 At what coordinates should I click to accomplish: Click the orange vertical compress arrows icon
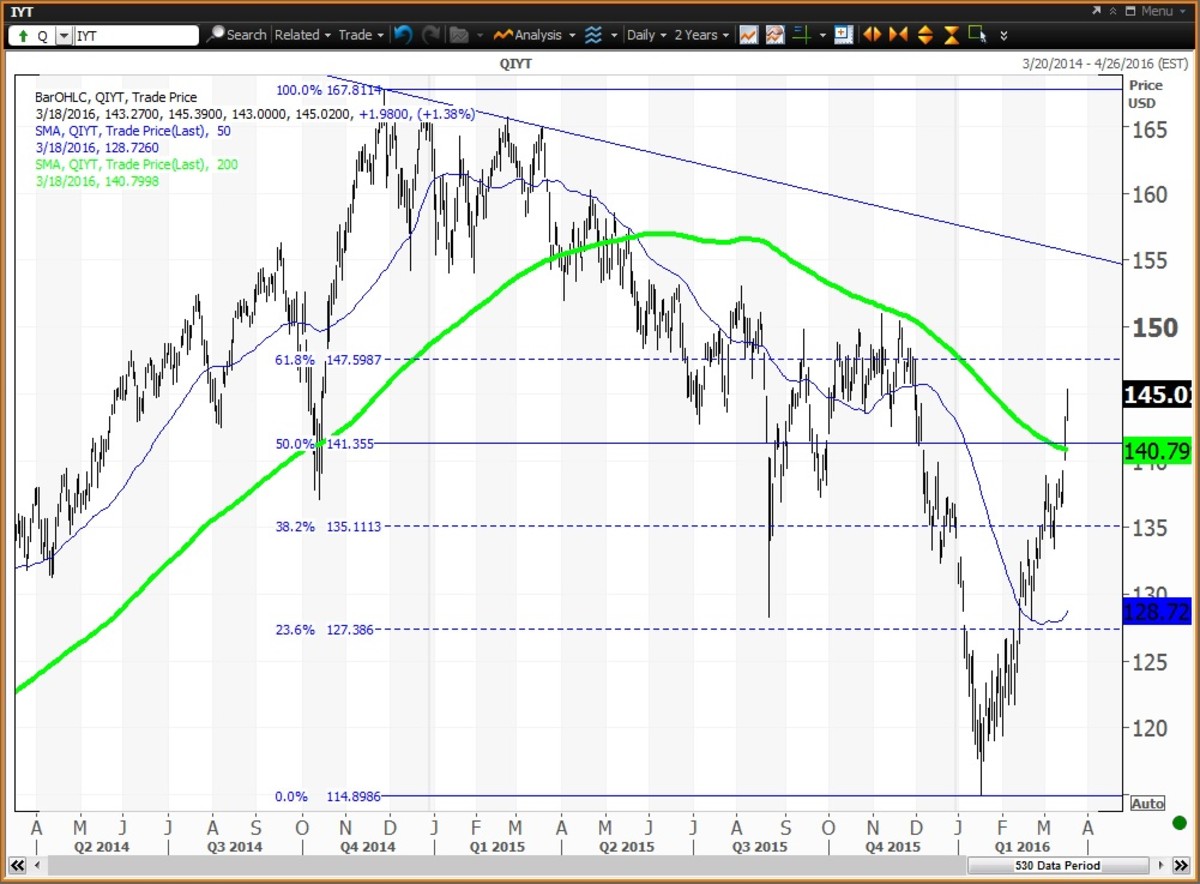coord(951,35)
